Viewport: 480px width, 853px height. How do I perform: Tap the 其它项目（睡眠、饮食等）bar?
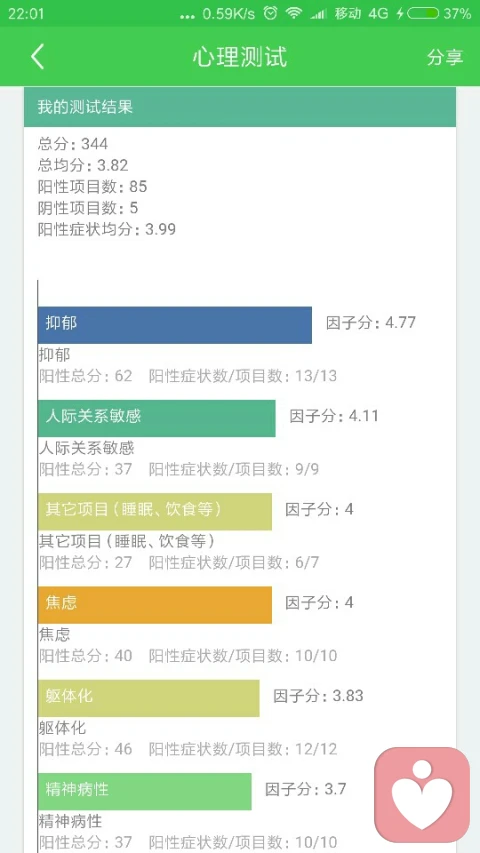[x=155, y=512]
